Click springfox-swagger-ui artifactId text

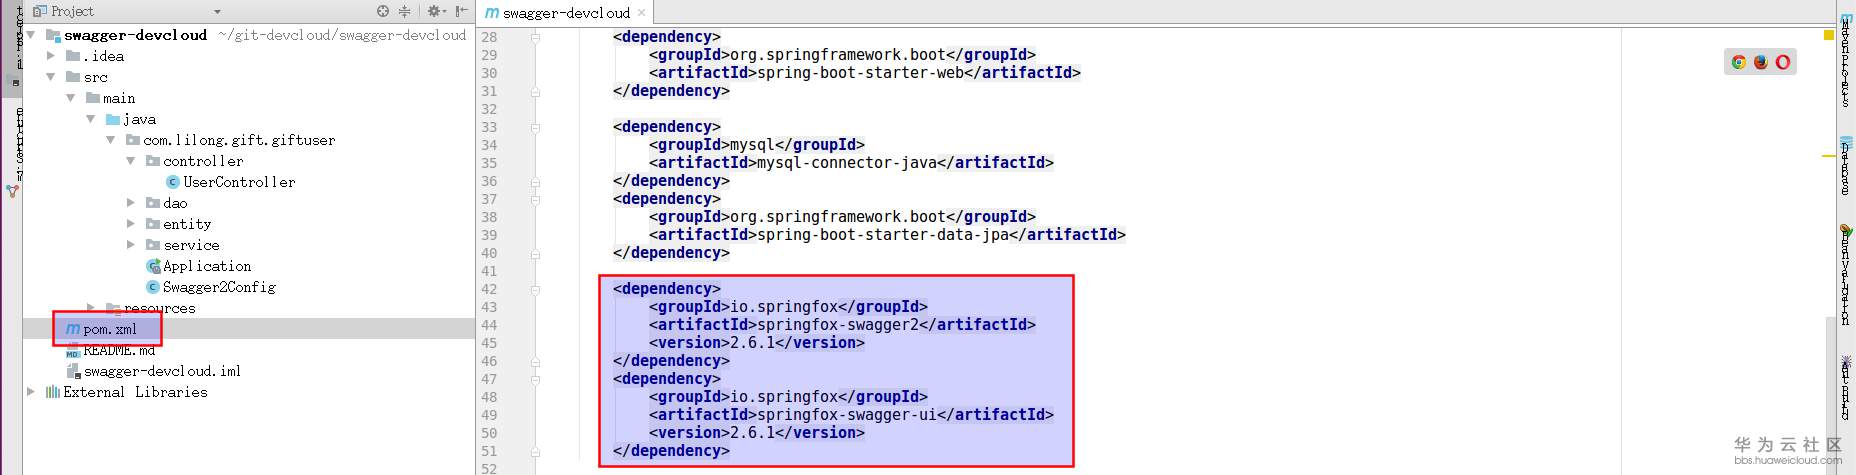pos(847,415)
